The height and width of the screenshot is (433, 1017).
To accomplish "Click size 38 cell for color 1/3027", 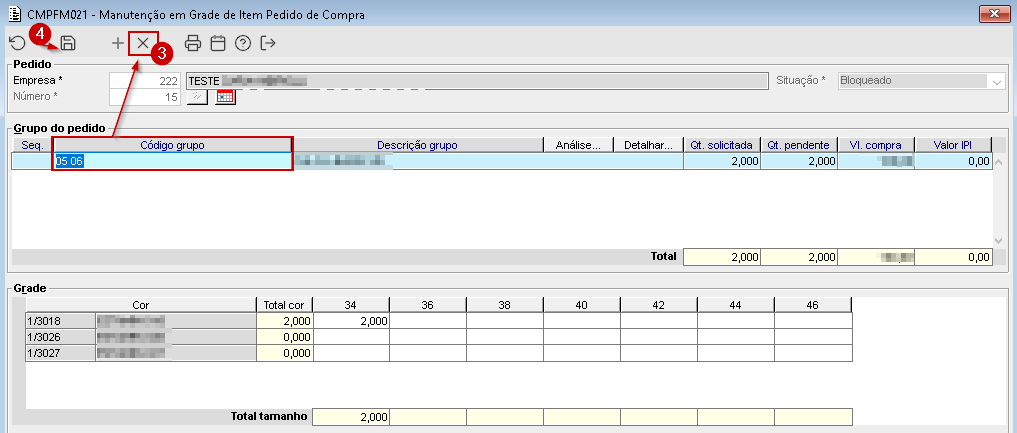I will coord(505,353).
